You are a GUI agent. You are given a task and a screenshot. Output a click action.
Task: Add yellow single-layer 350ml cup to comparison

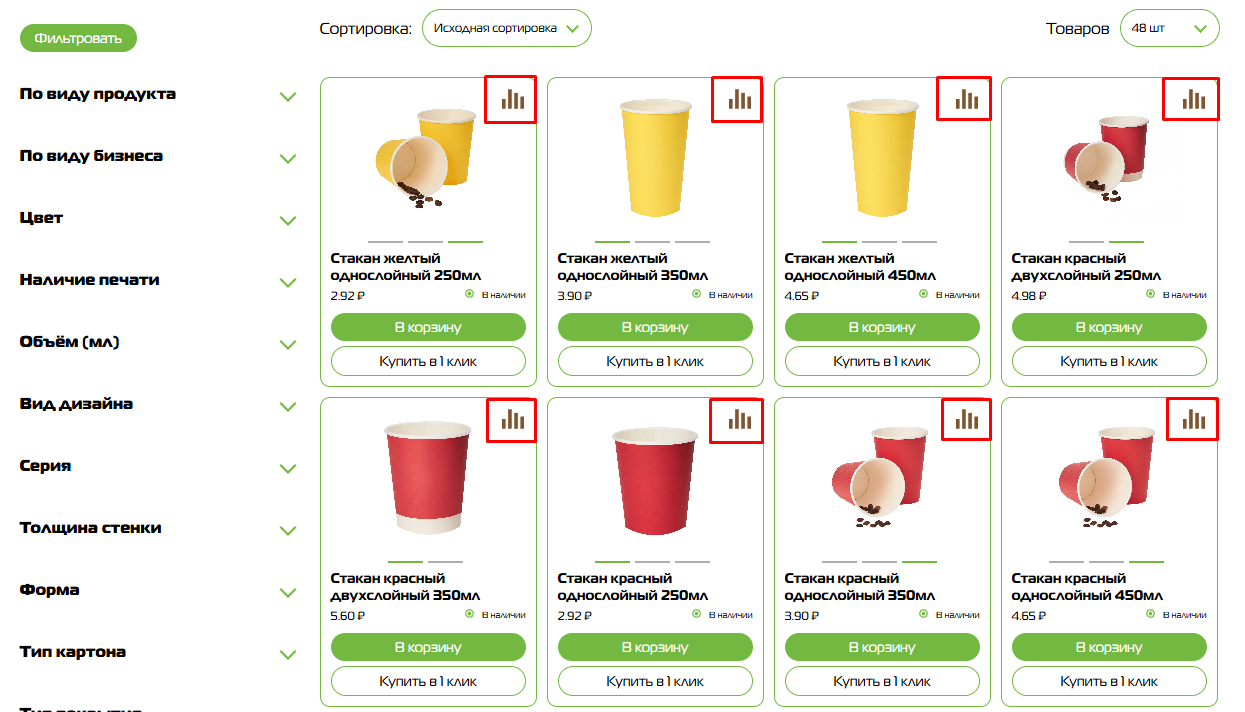click(x=738, y=99)
